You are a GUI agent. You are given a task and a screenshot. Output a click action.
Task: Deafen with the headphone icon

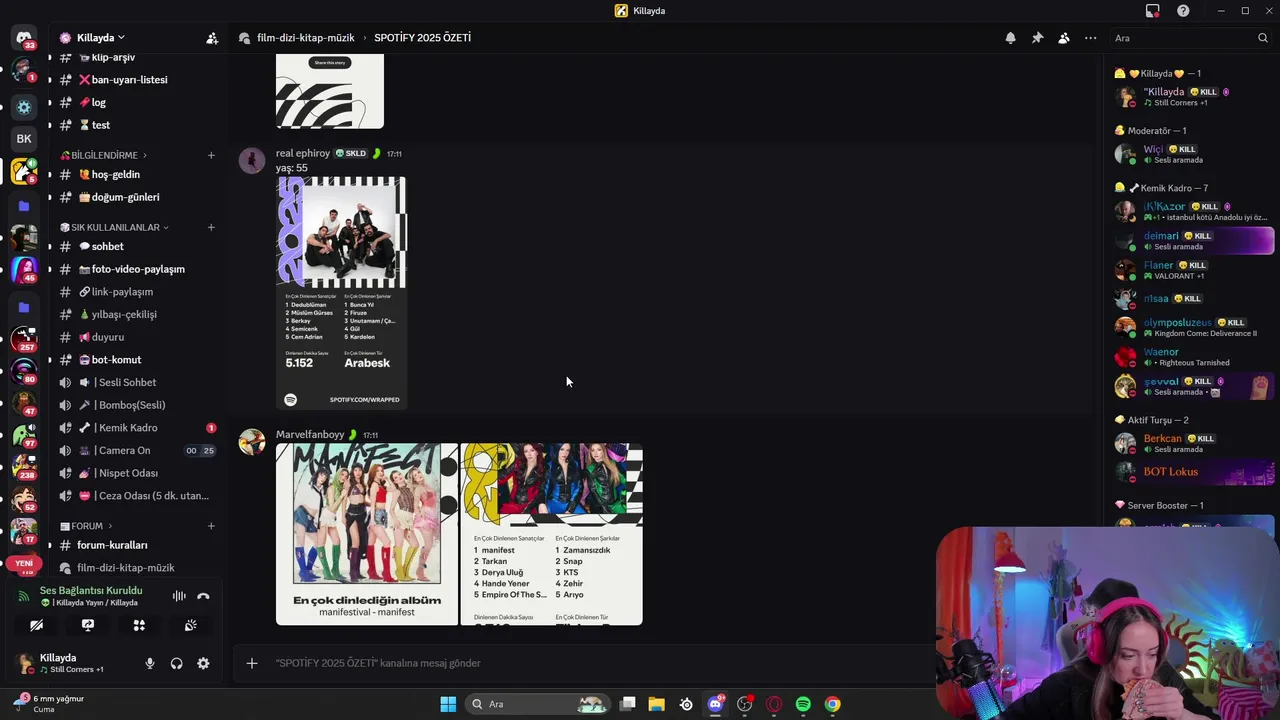pos(177,663)
